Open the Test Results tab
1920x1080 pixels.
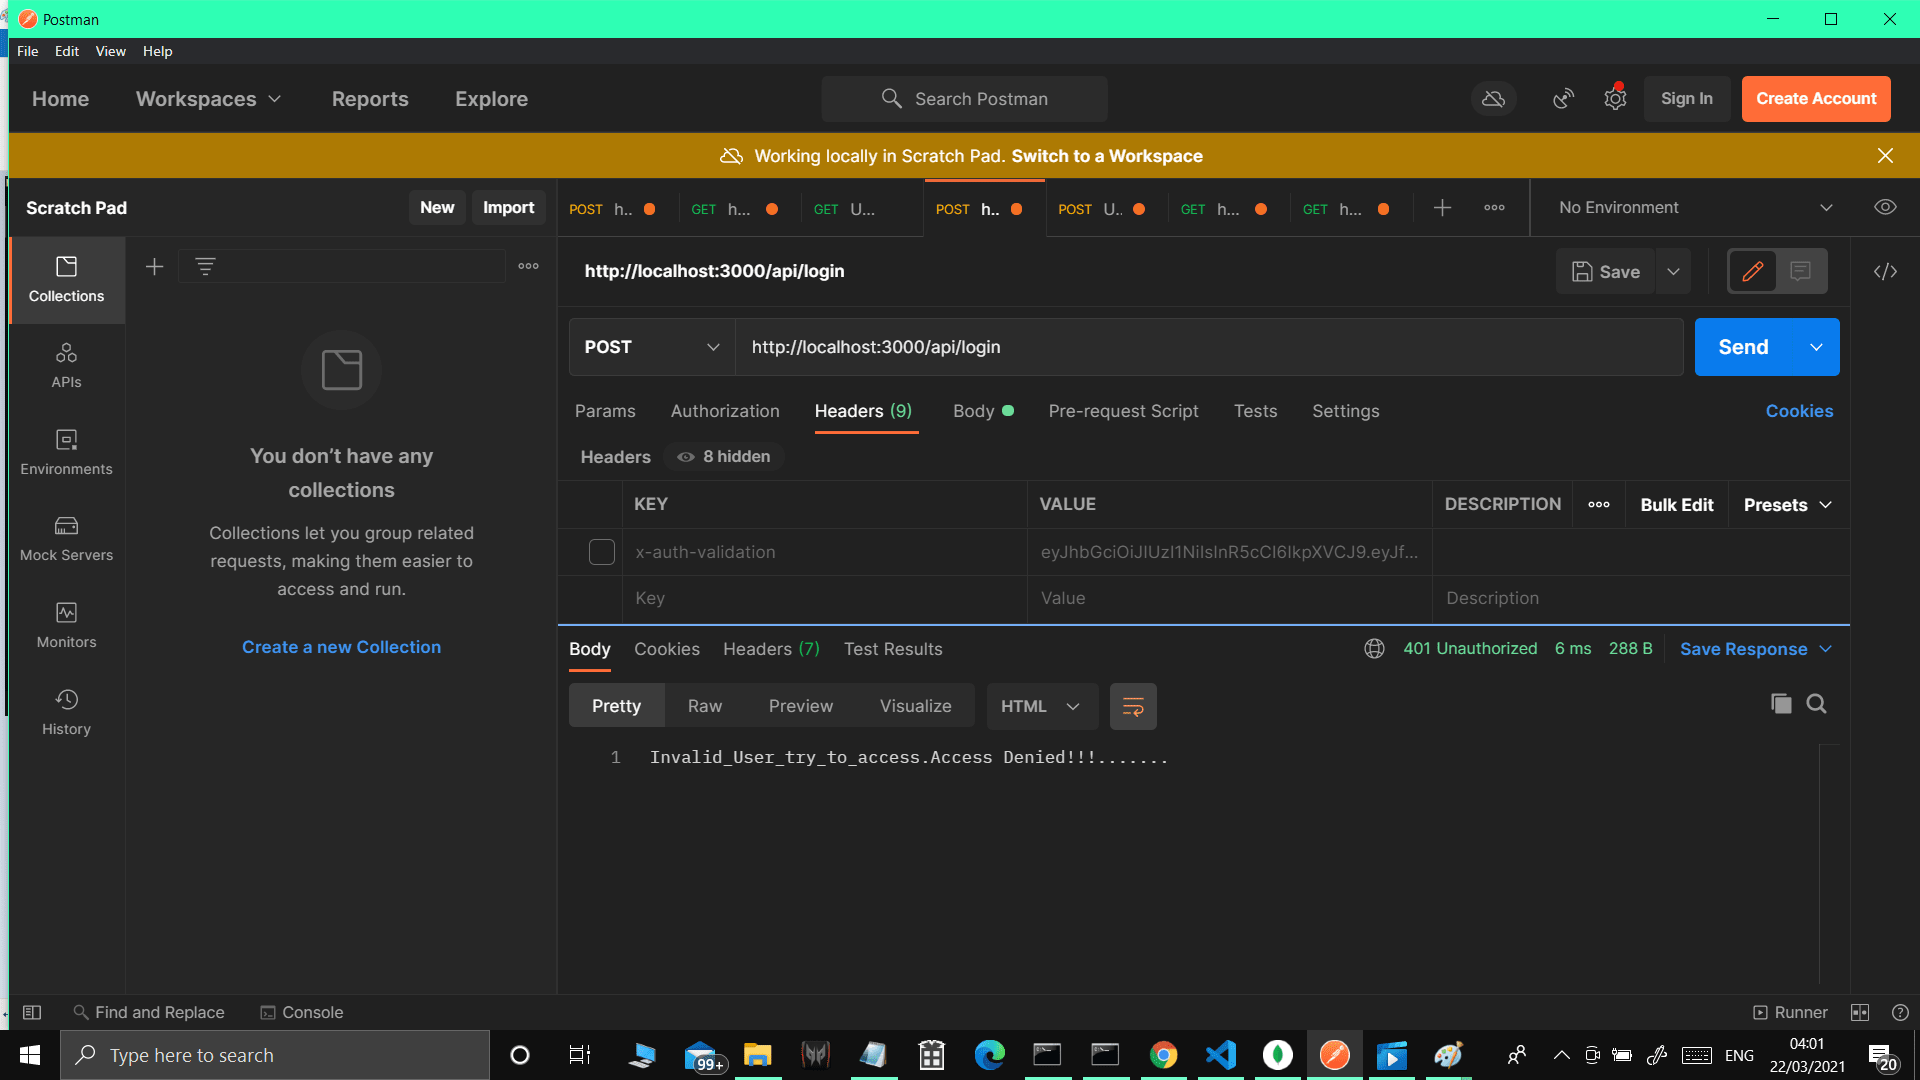893,649
